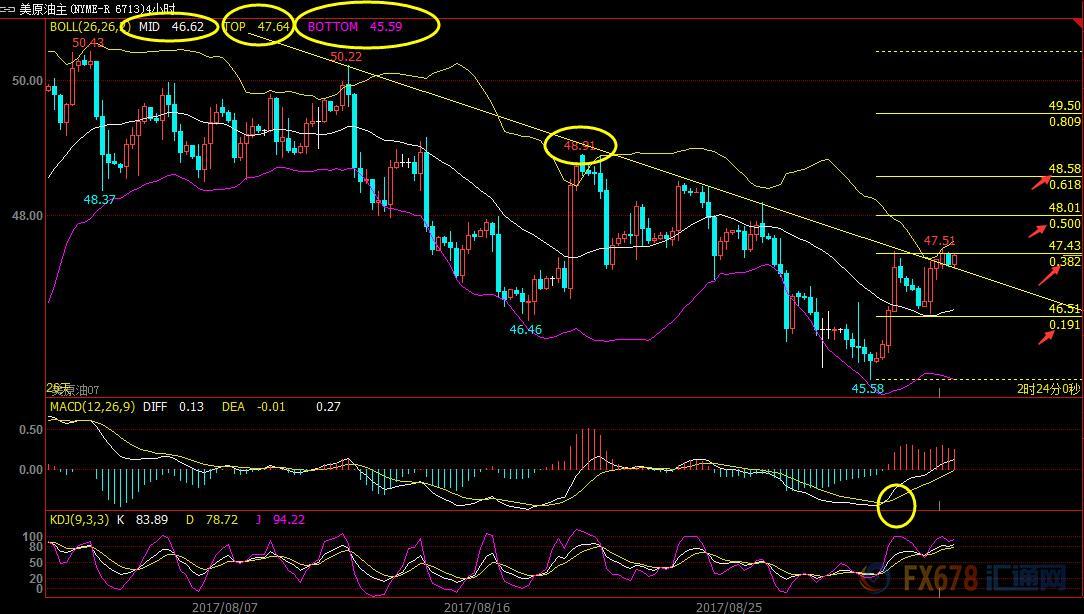Viewport: 1084px width, 614px height.
Task: Click the red arrow beside the 0.191 level
Action: click(1046, 337)
